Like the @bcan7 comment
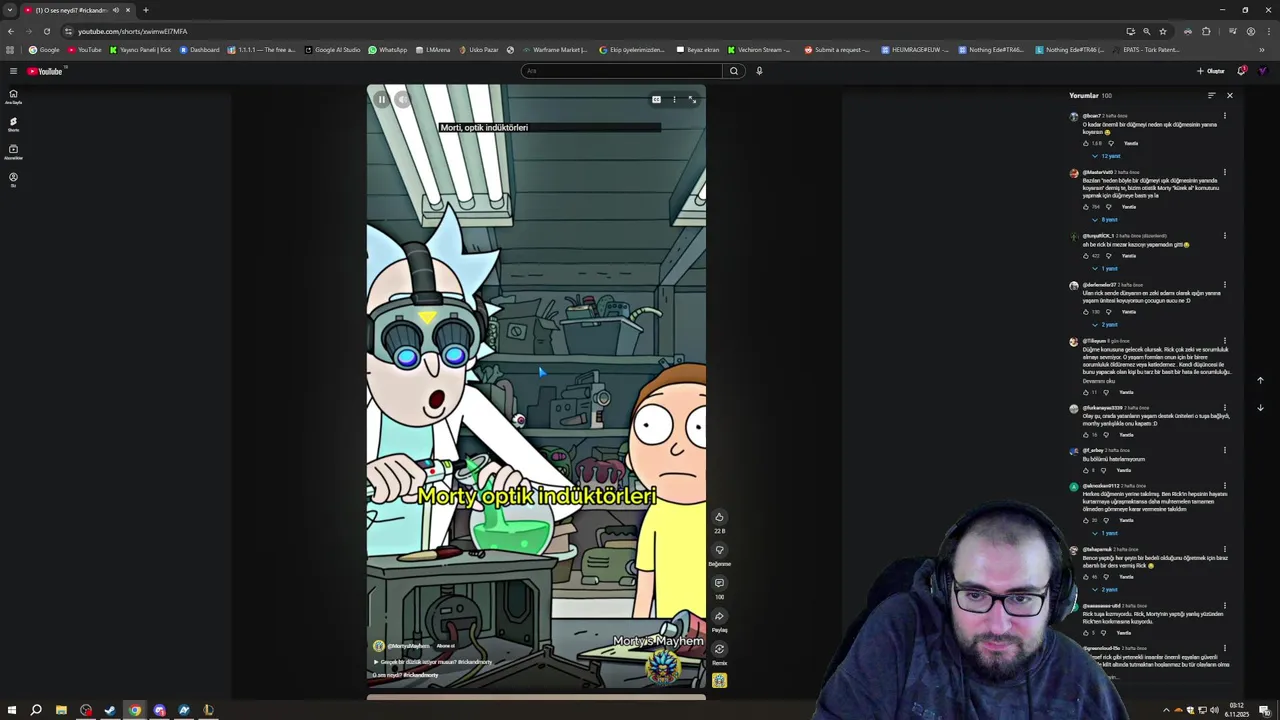 tap(1086, 143)
